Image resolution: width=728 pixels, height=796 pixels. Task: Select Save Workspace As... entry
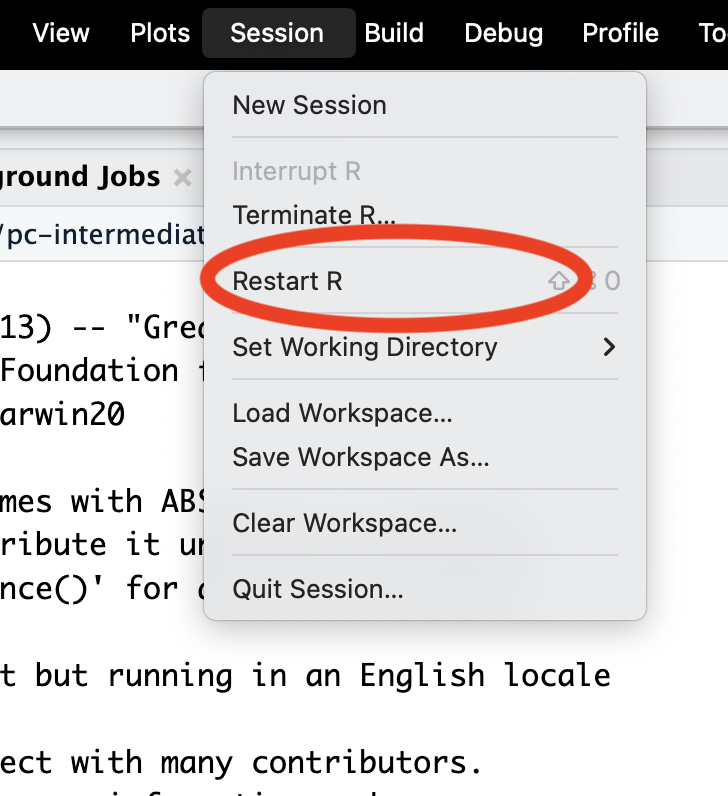[360, 457]
